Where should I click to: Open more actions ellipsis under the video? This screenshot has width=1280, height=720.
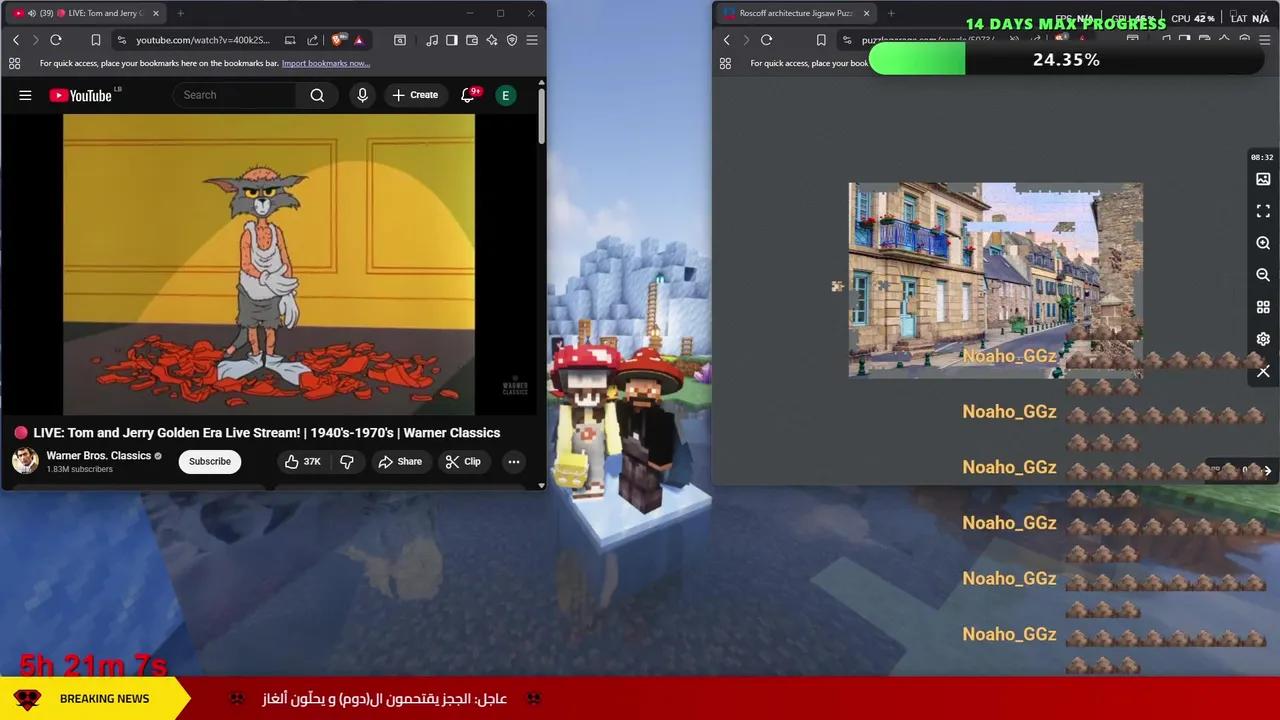tap(513, 461)
